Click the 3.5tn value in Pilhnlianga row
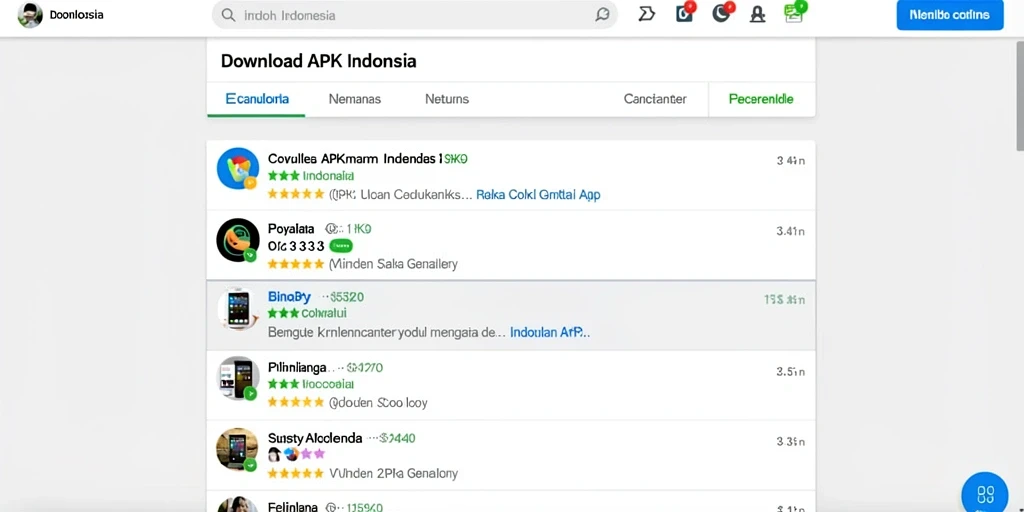The width and height of the screenshot is (1024, 512). click(790, 371)
